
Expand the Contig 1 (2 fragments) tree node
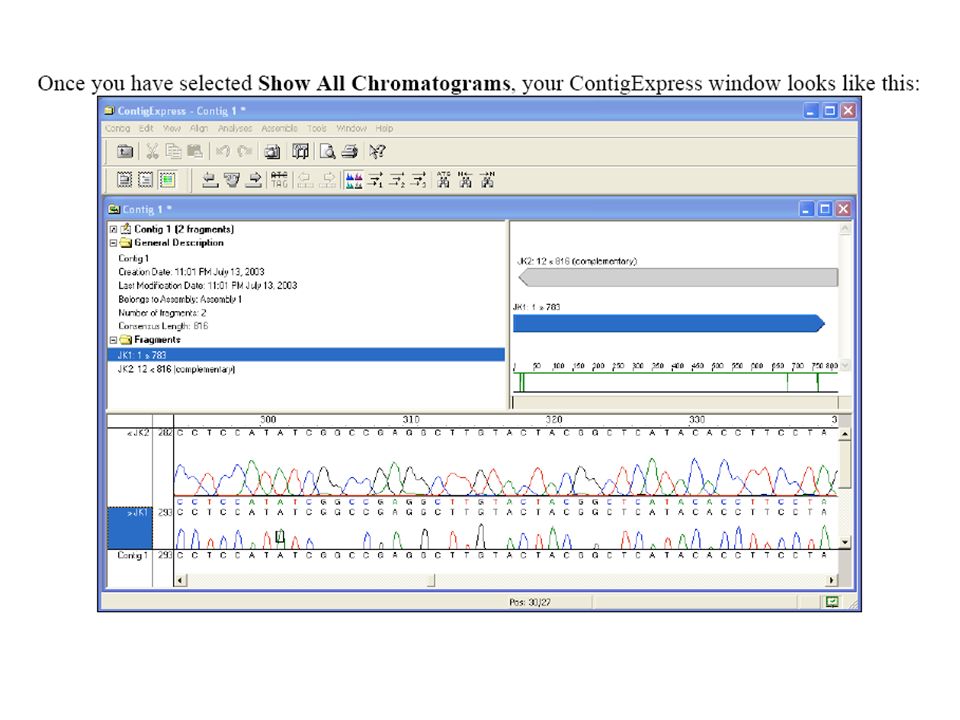113,230
